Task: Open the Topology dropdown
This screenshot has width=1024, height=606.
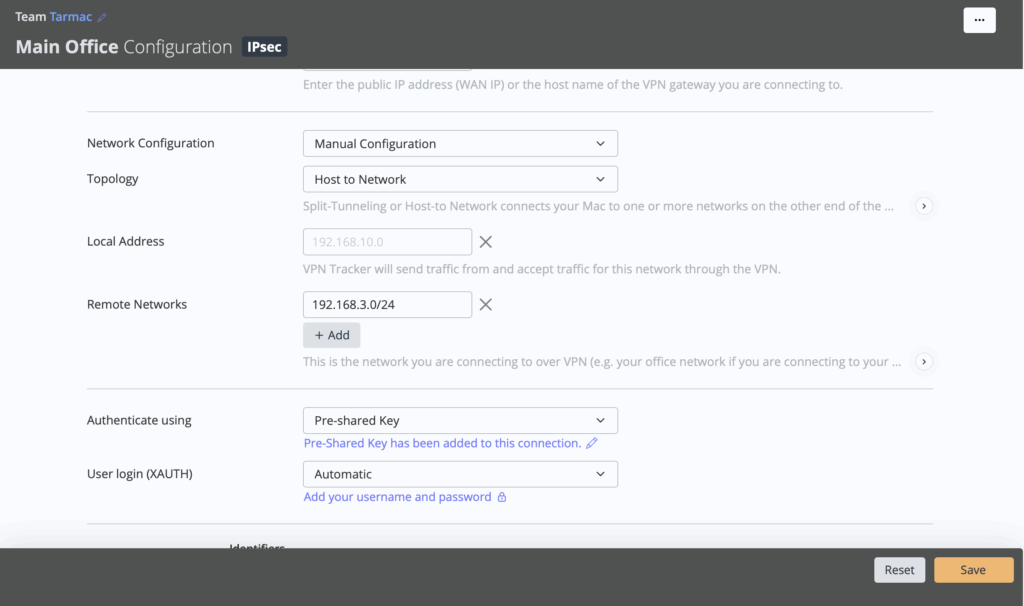Action: [x=460, y=180]
